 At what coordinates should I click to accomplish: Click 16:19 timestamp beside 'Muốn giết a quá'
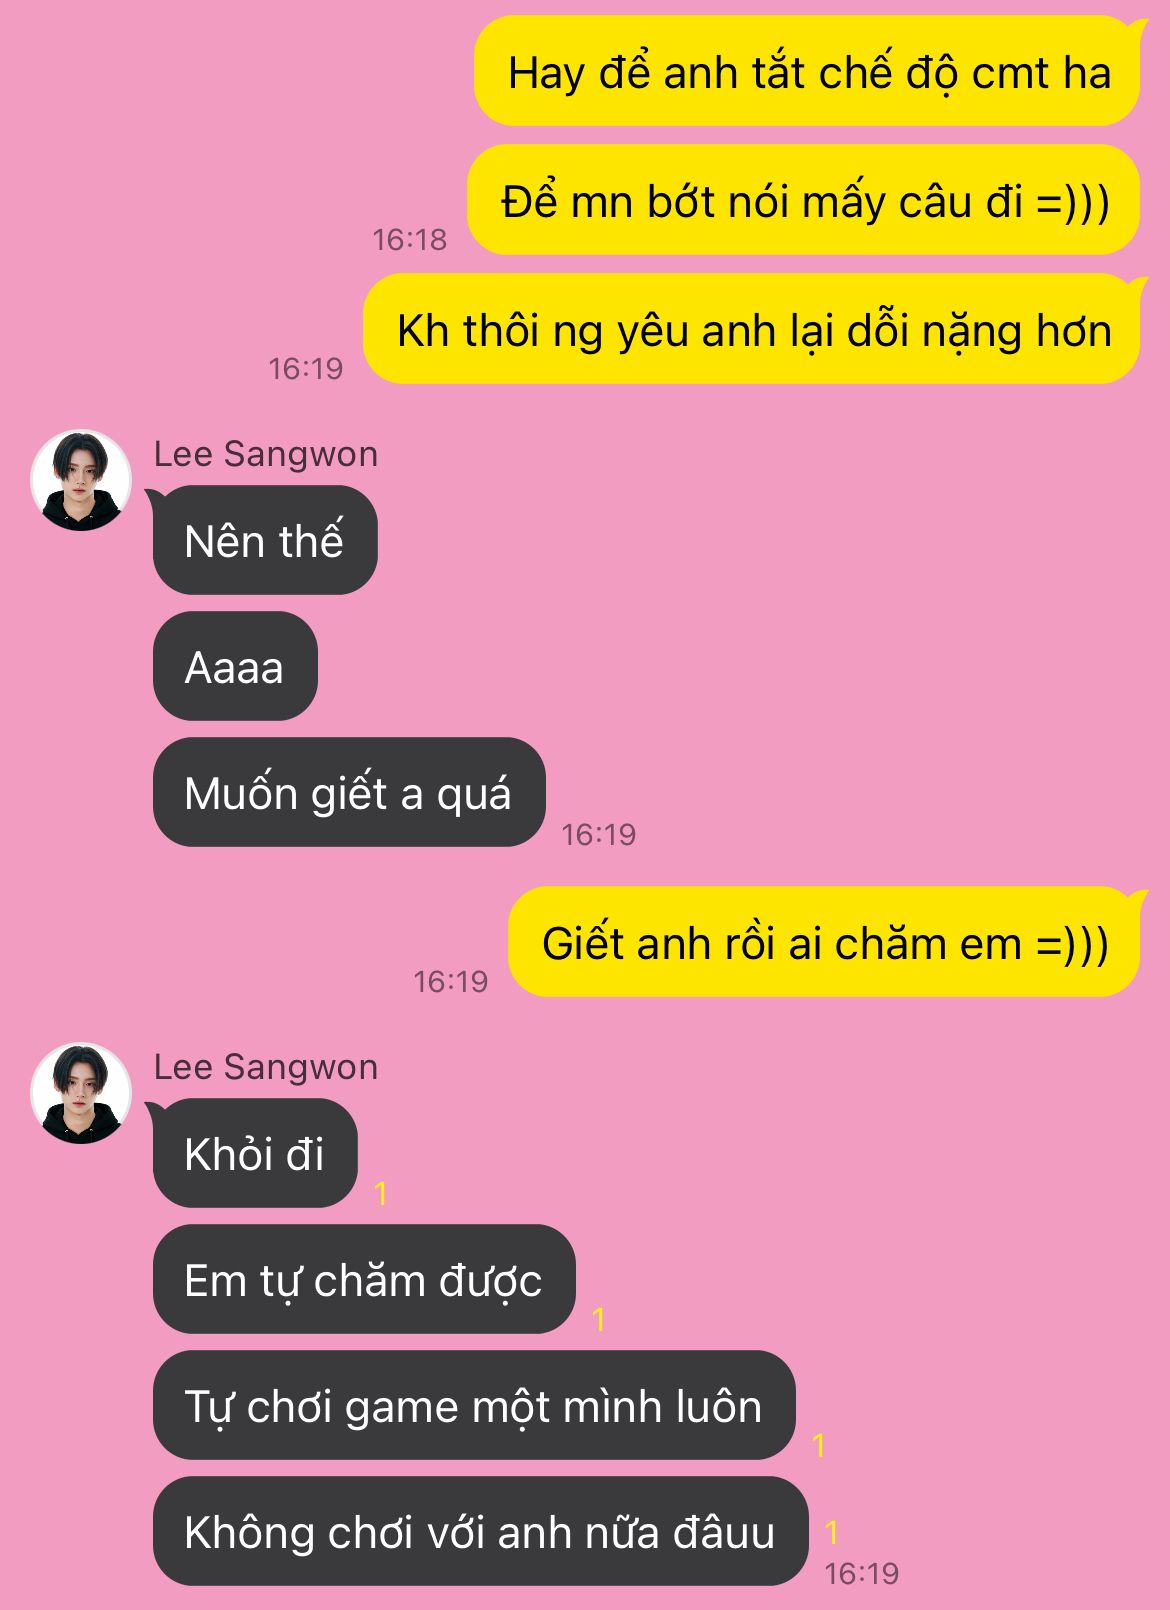[599, 834]
